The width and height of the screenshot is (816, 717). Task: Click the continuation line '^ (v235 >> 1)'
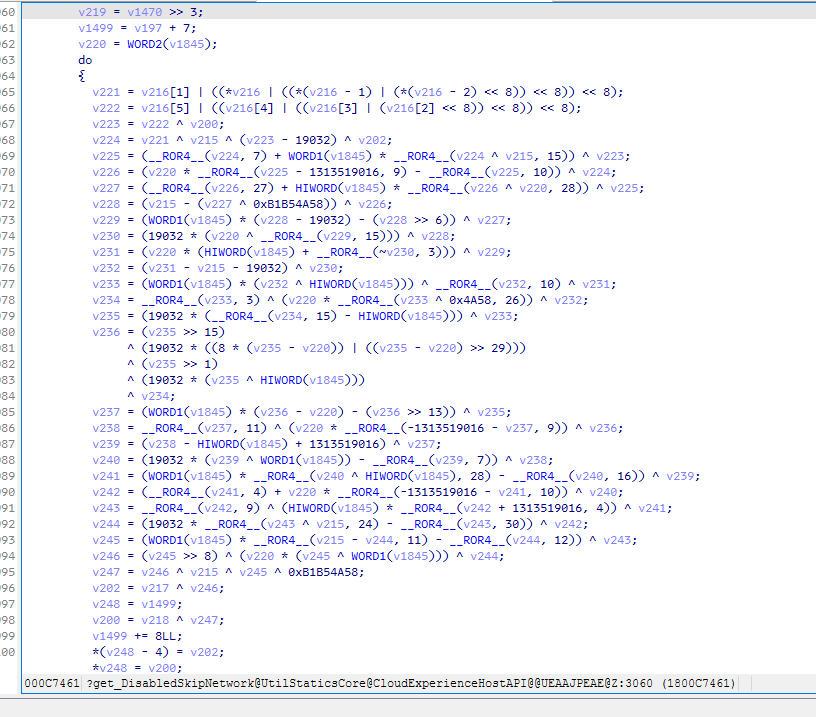point(172,364)
